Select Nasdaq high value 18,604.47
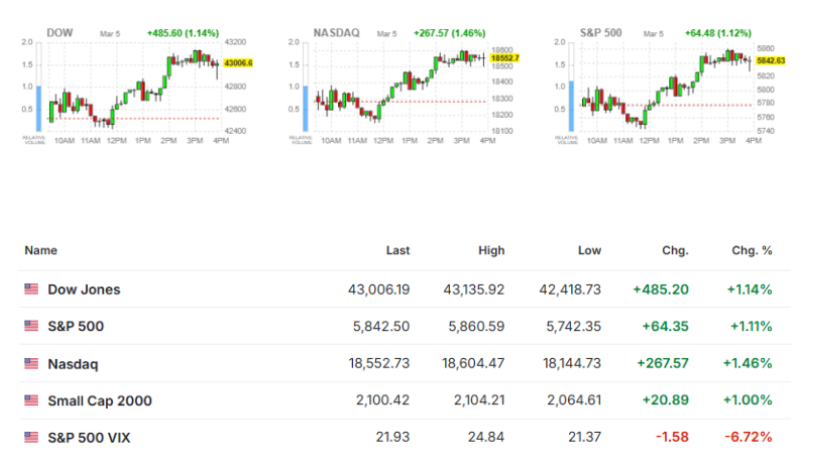The width and height of the screenshot is (822, 455). tap(473, 363)
